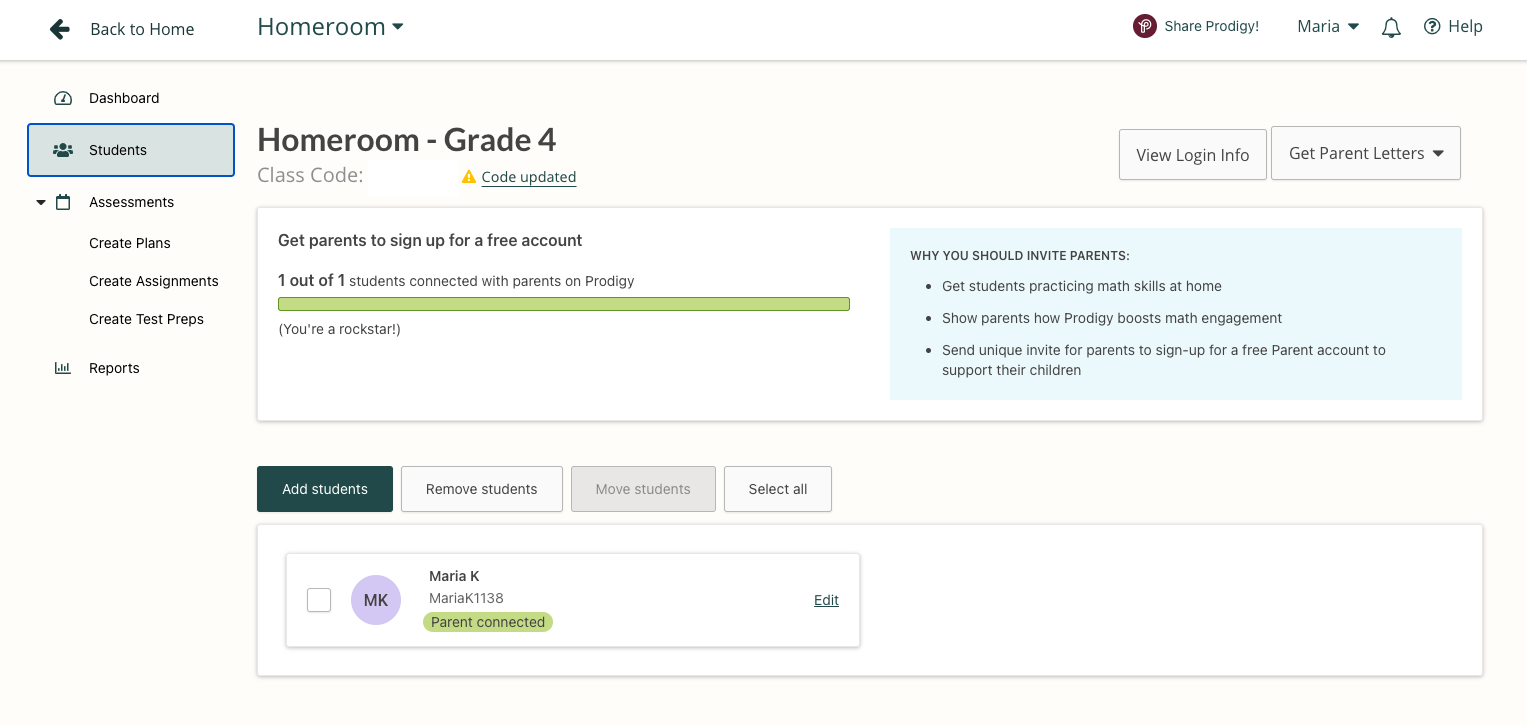Viewport: 1527px width, 725px height.
Task: Click the Prodigy logo next to Share Prodigy!
Action: pos(1143,25)
